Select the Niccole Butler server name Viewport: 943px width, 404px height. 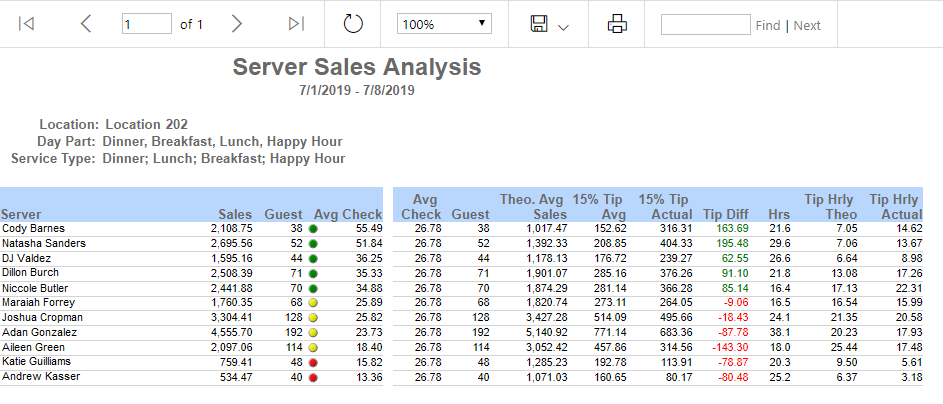[35, 288]
